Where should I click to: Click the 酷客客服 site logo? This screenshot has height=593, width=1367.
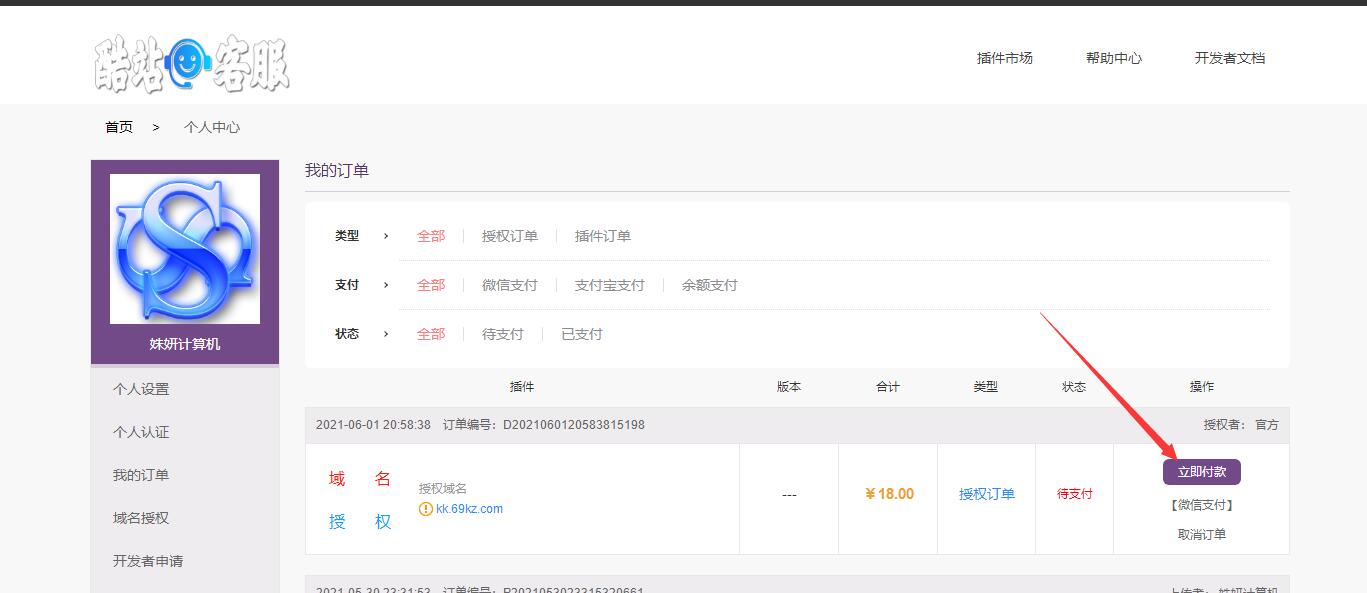[x=192, y=64]
